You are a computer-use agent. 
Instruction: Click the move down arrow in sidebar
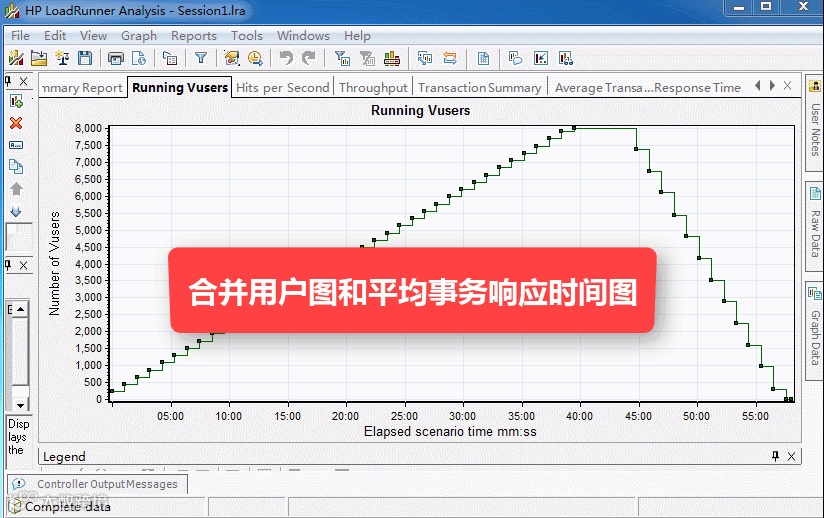coord(16,211)
